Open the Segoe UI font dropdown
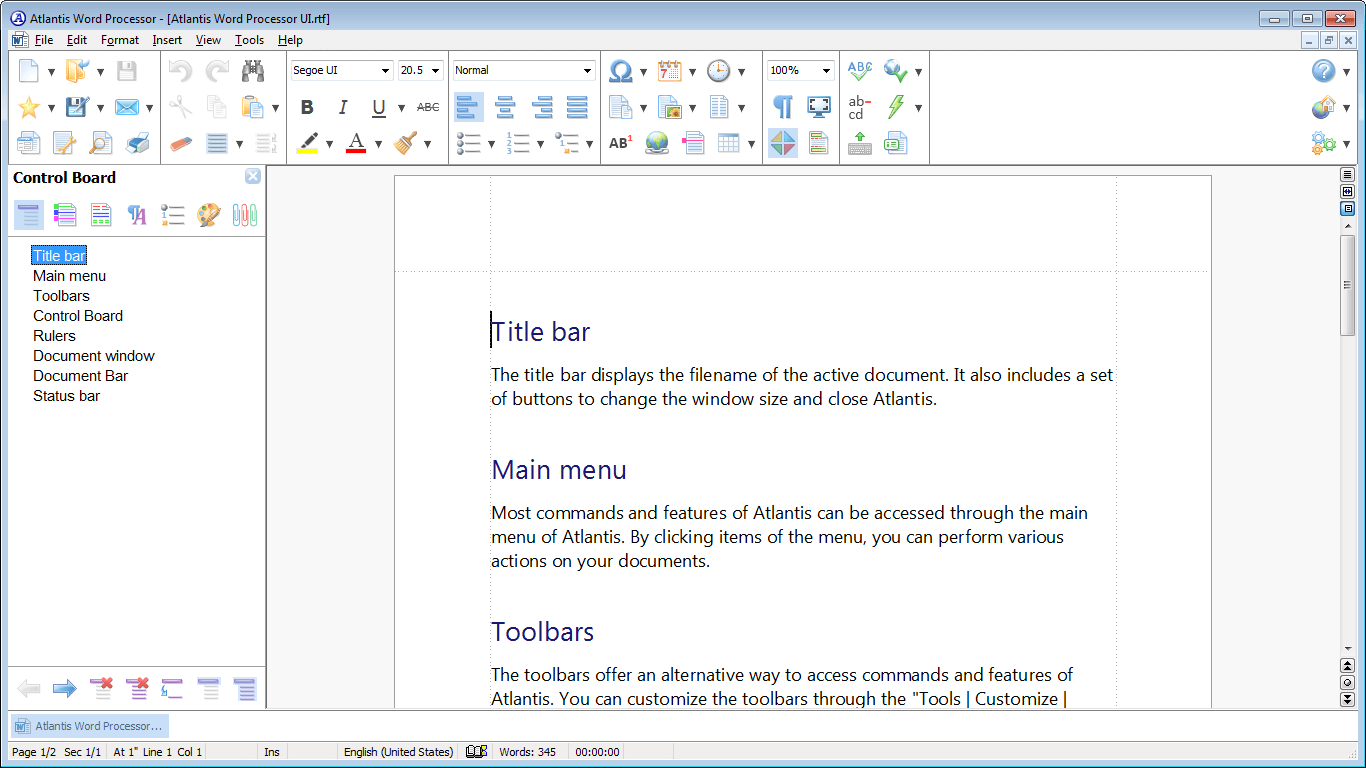Image resolution: width=1366 pixels, height=768 pixels. click(x=385, y=71)
